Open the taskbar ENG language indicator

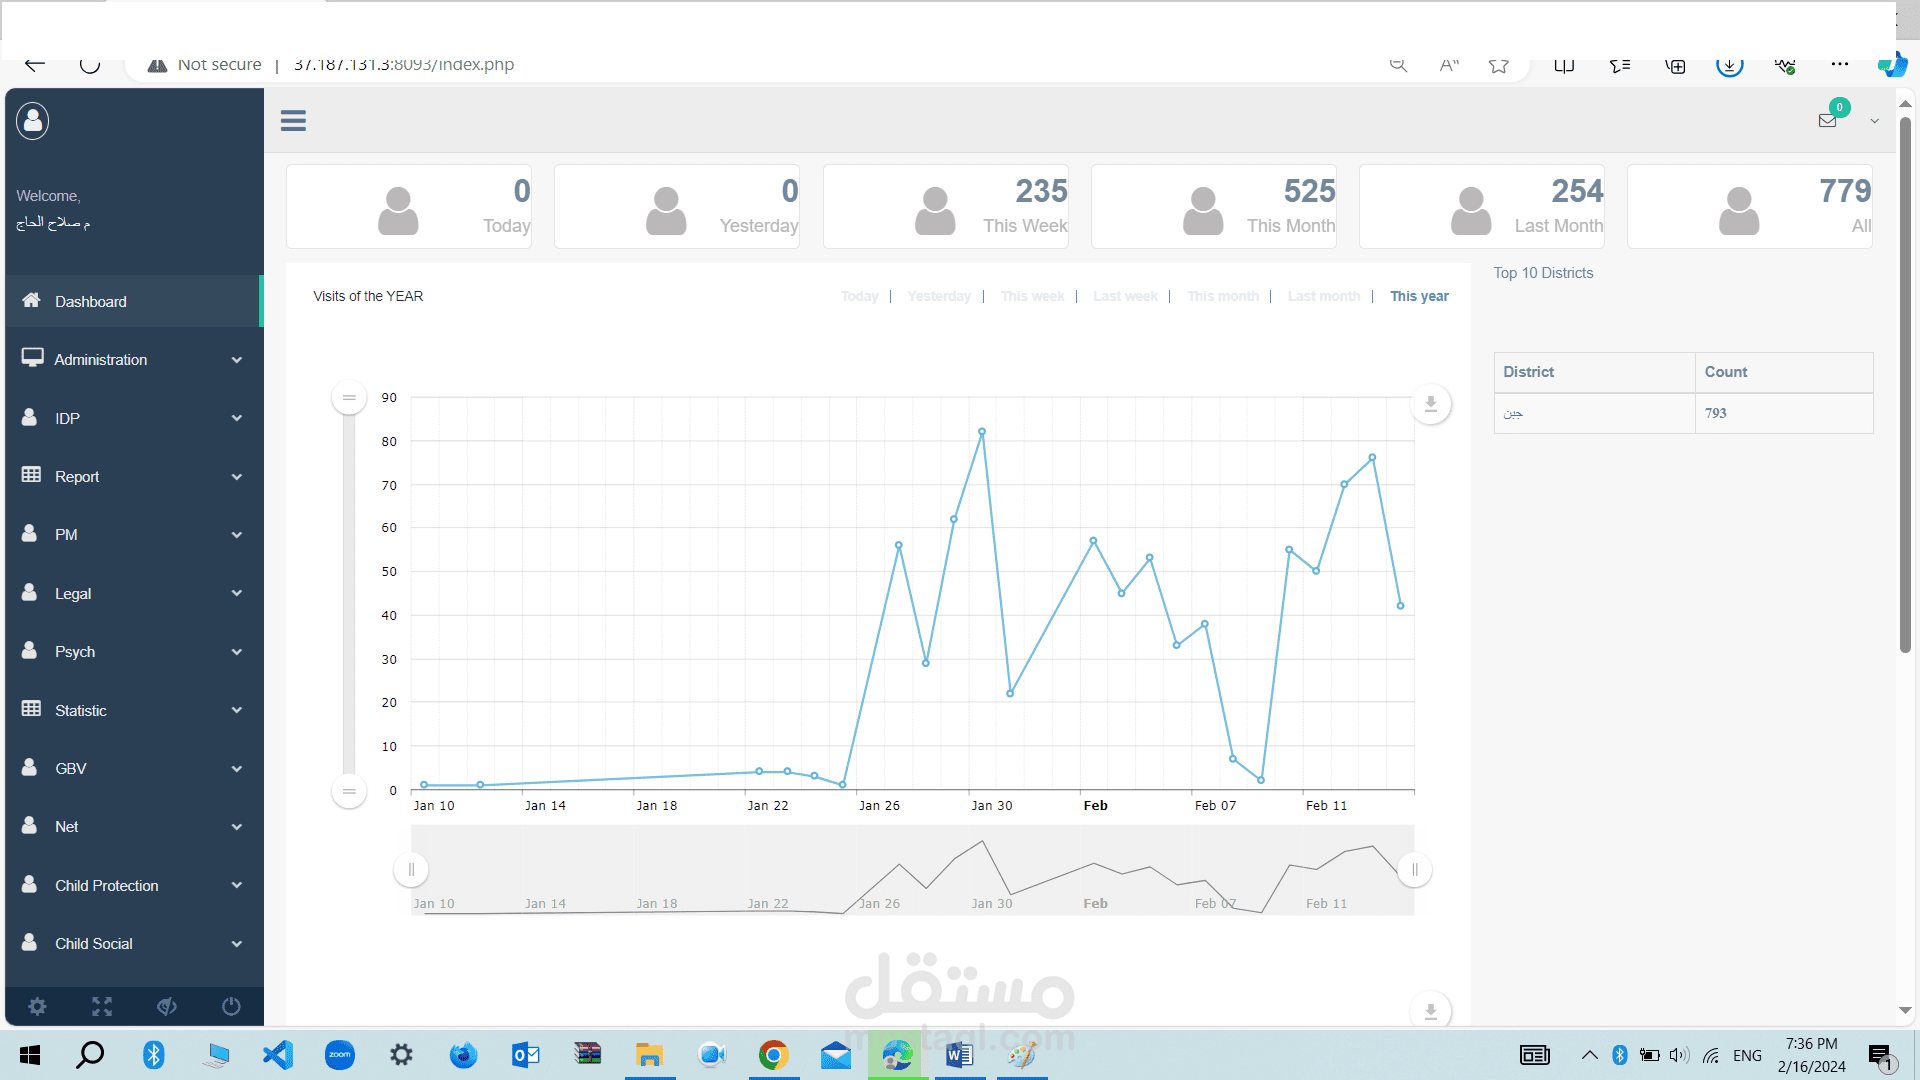[x=1747, y=1056]
